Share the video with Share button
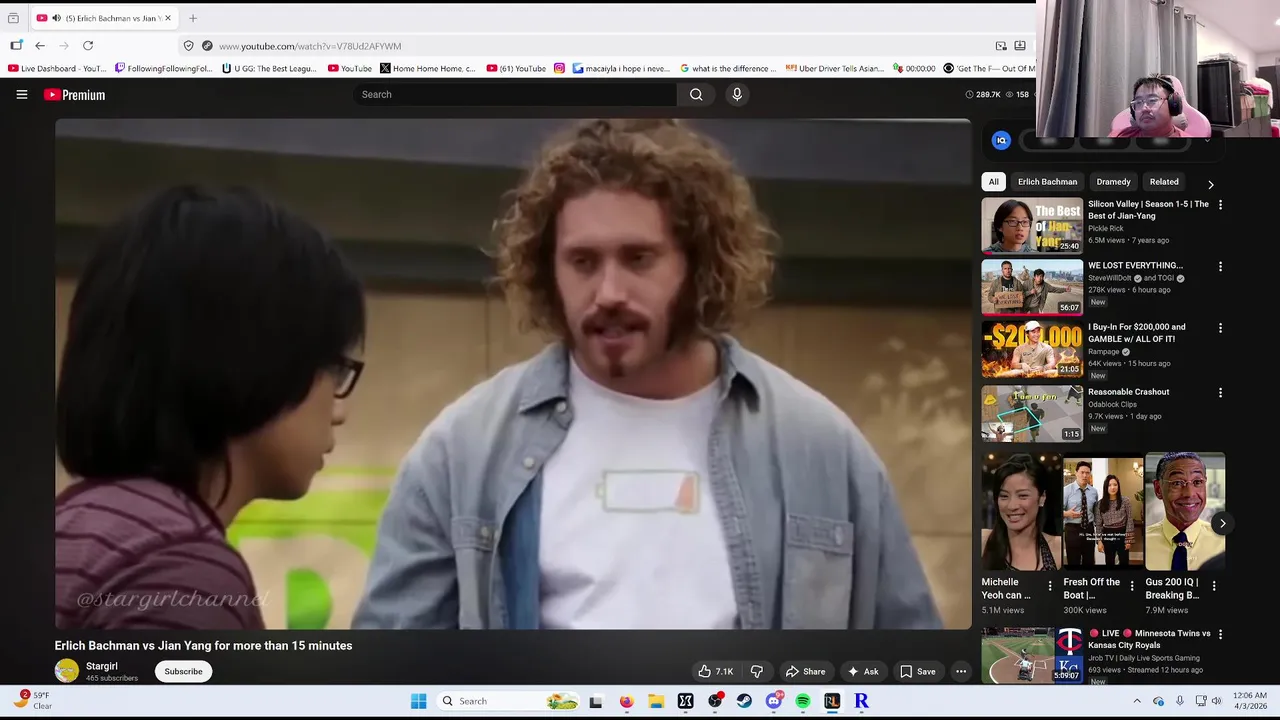The width and height of the screenshot is (1280, 720). tap(806, 671)
